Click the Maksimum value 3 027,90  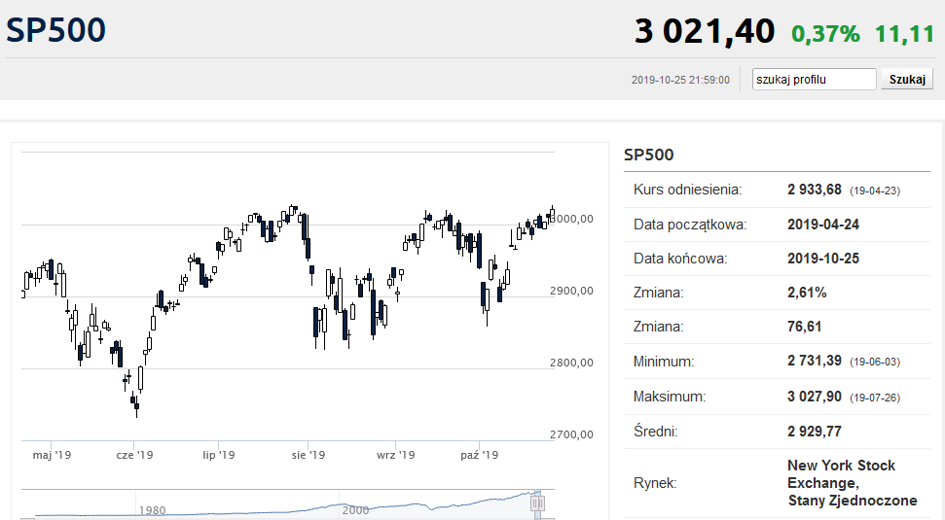pyautogui.click(x=814, y=396)
